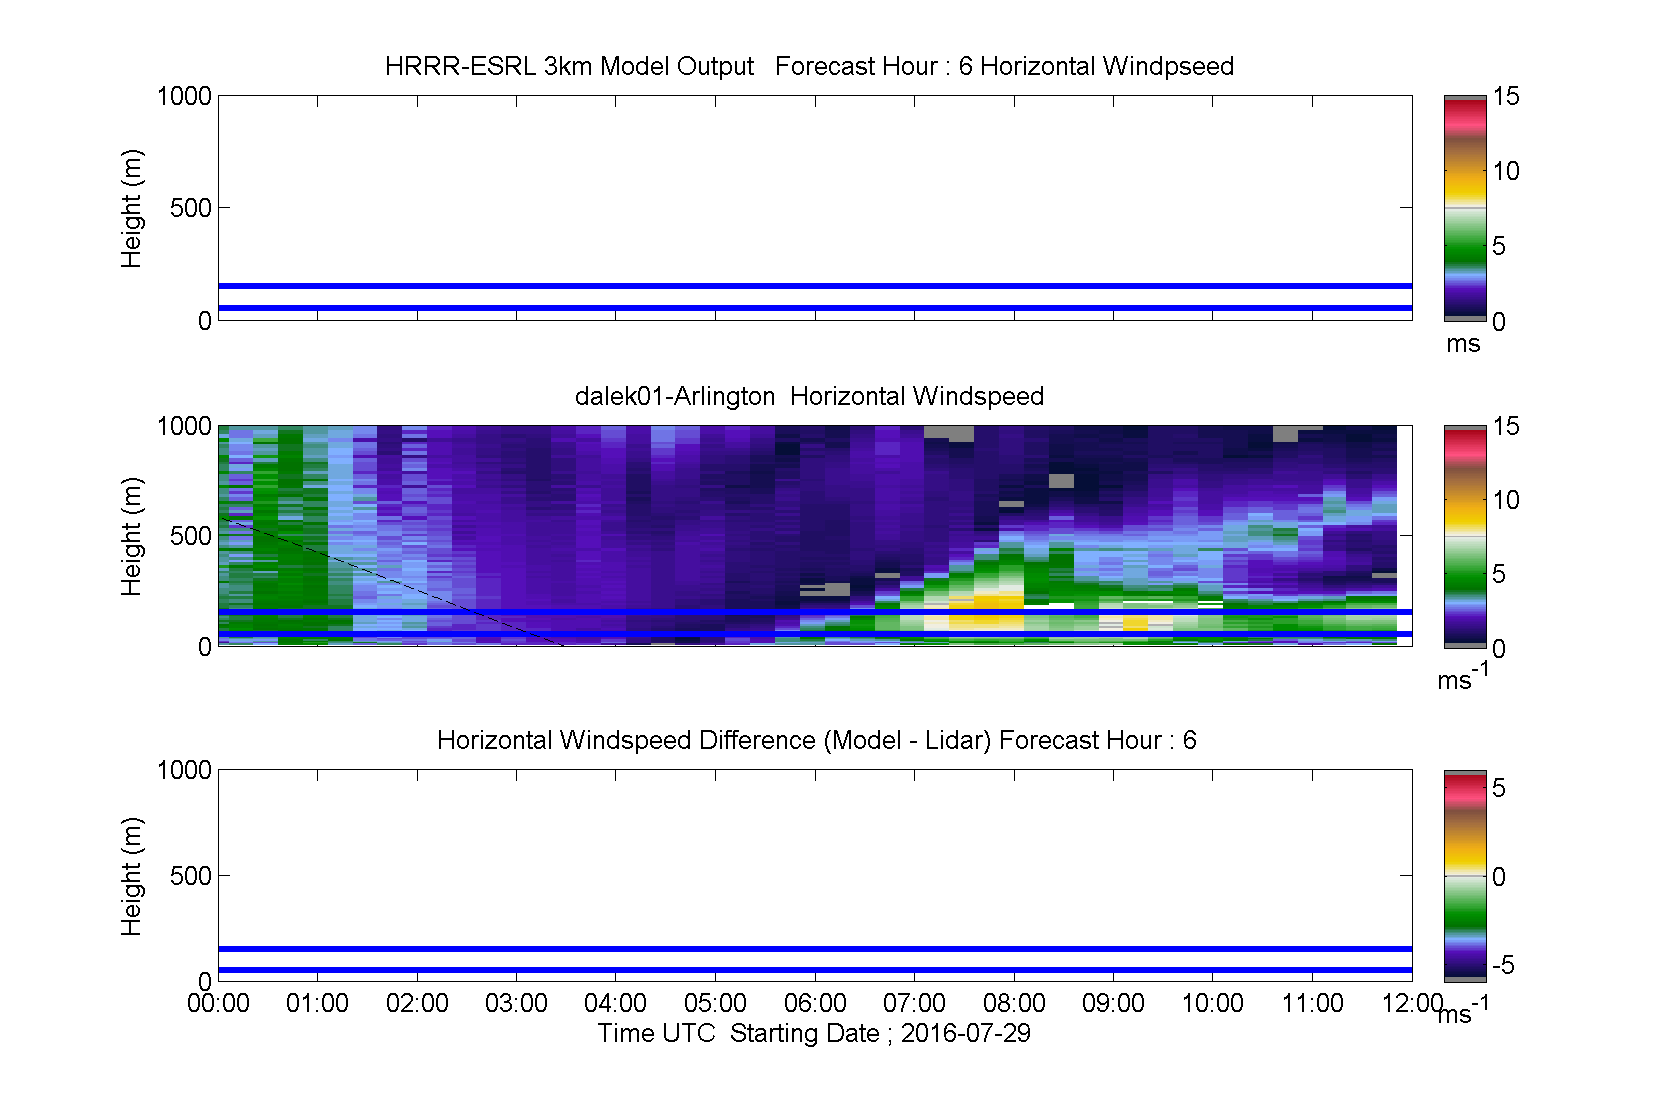This screenshot has height=1102, width=1680.
Task: Click the Horizontal Windspeed Difference plot title
Action: 816,740
